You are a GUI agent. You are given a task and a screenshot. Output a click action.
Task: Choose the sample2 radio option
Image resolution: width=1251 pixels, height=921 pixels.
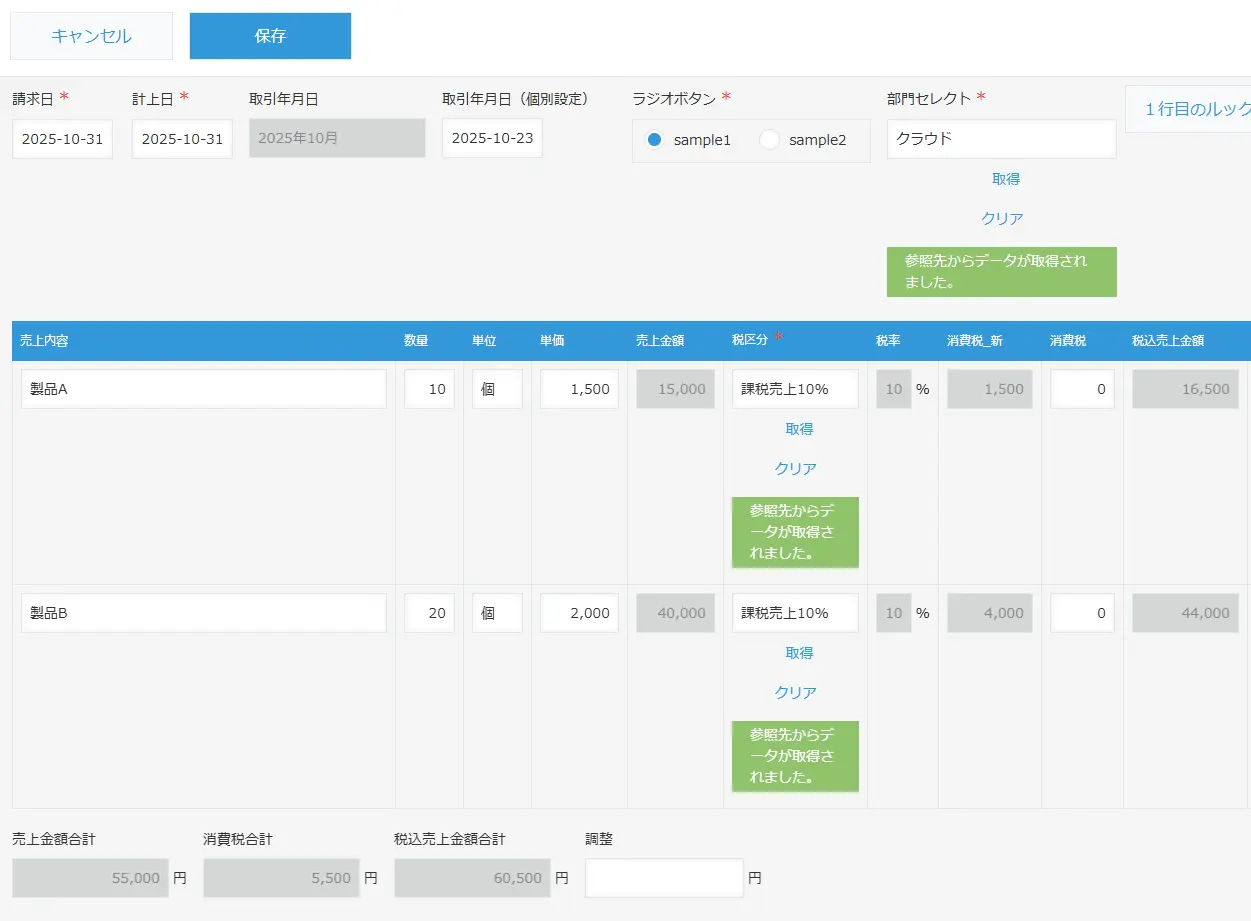point(770,140)
